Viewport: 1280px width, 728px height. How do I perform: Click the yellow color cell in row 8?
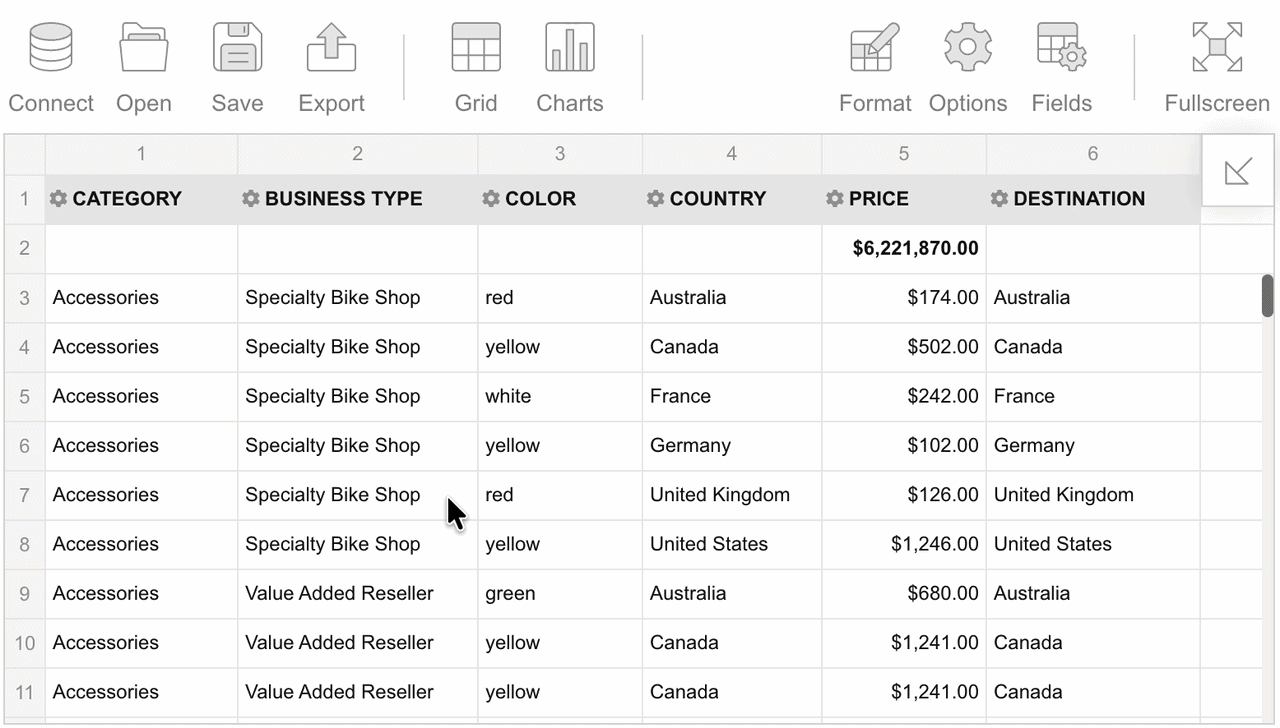click(560, 544)
